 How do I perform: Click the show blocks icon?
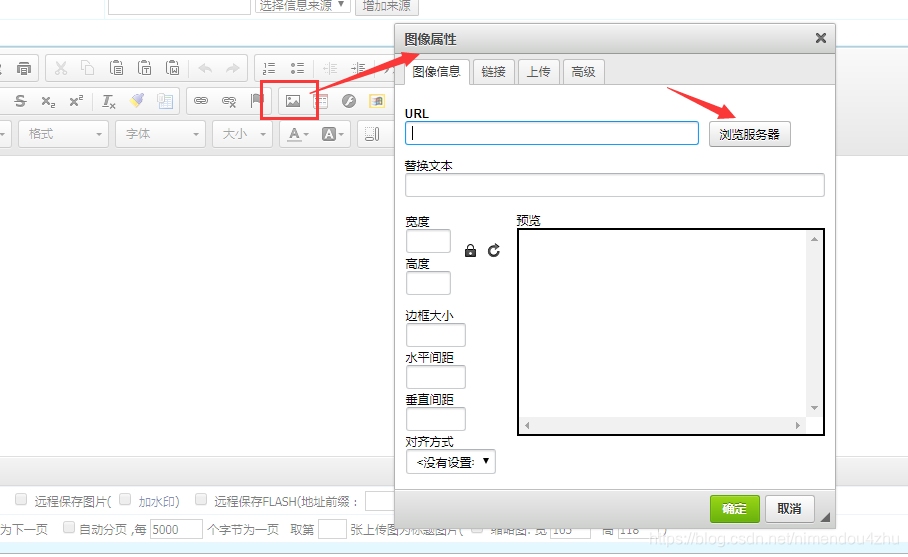[x=372, y=134]
